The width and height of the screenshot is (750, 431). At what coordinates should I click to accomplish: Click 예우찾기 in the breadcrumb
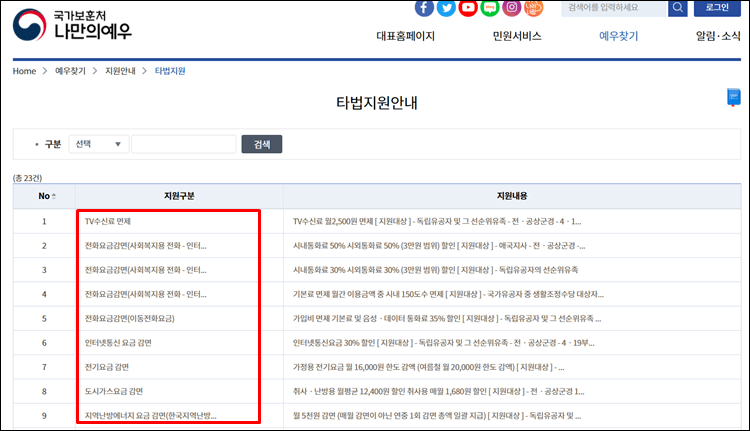point(70,71)
